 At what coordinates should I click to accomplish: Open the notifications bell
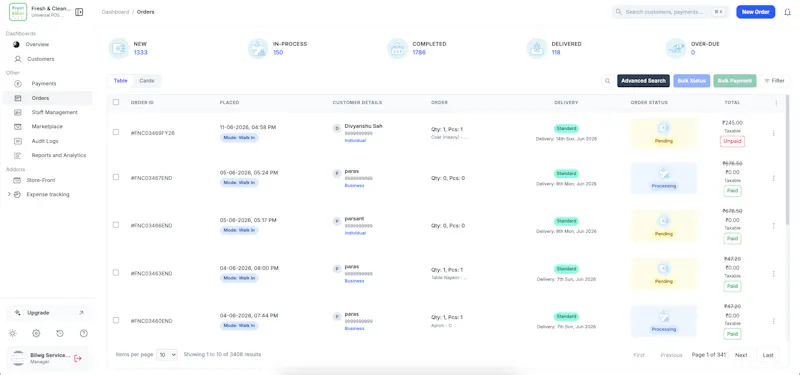coord(787,12)
